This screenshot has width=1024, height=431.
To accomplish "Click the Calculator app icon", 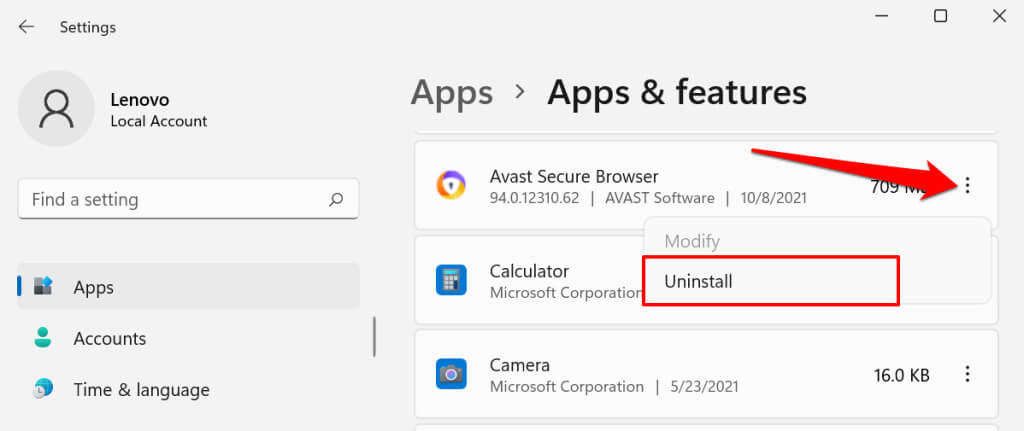I will click(x=451, y=280).
